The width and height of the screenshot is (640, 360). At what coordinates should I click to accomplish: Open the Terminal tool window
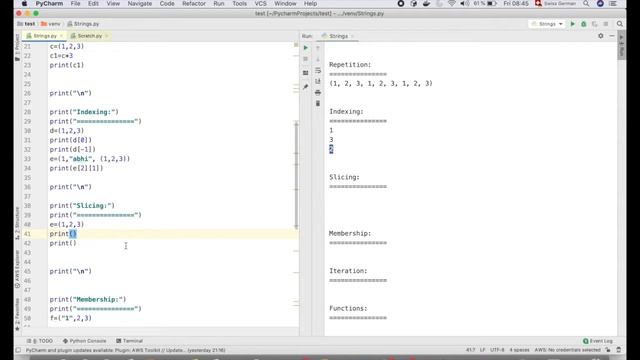click(129, 341)
